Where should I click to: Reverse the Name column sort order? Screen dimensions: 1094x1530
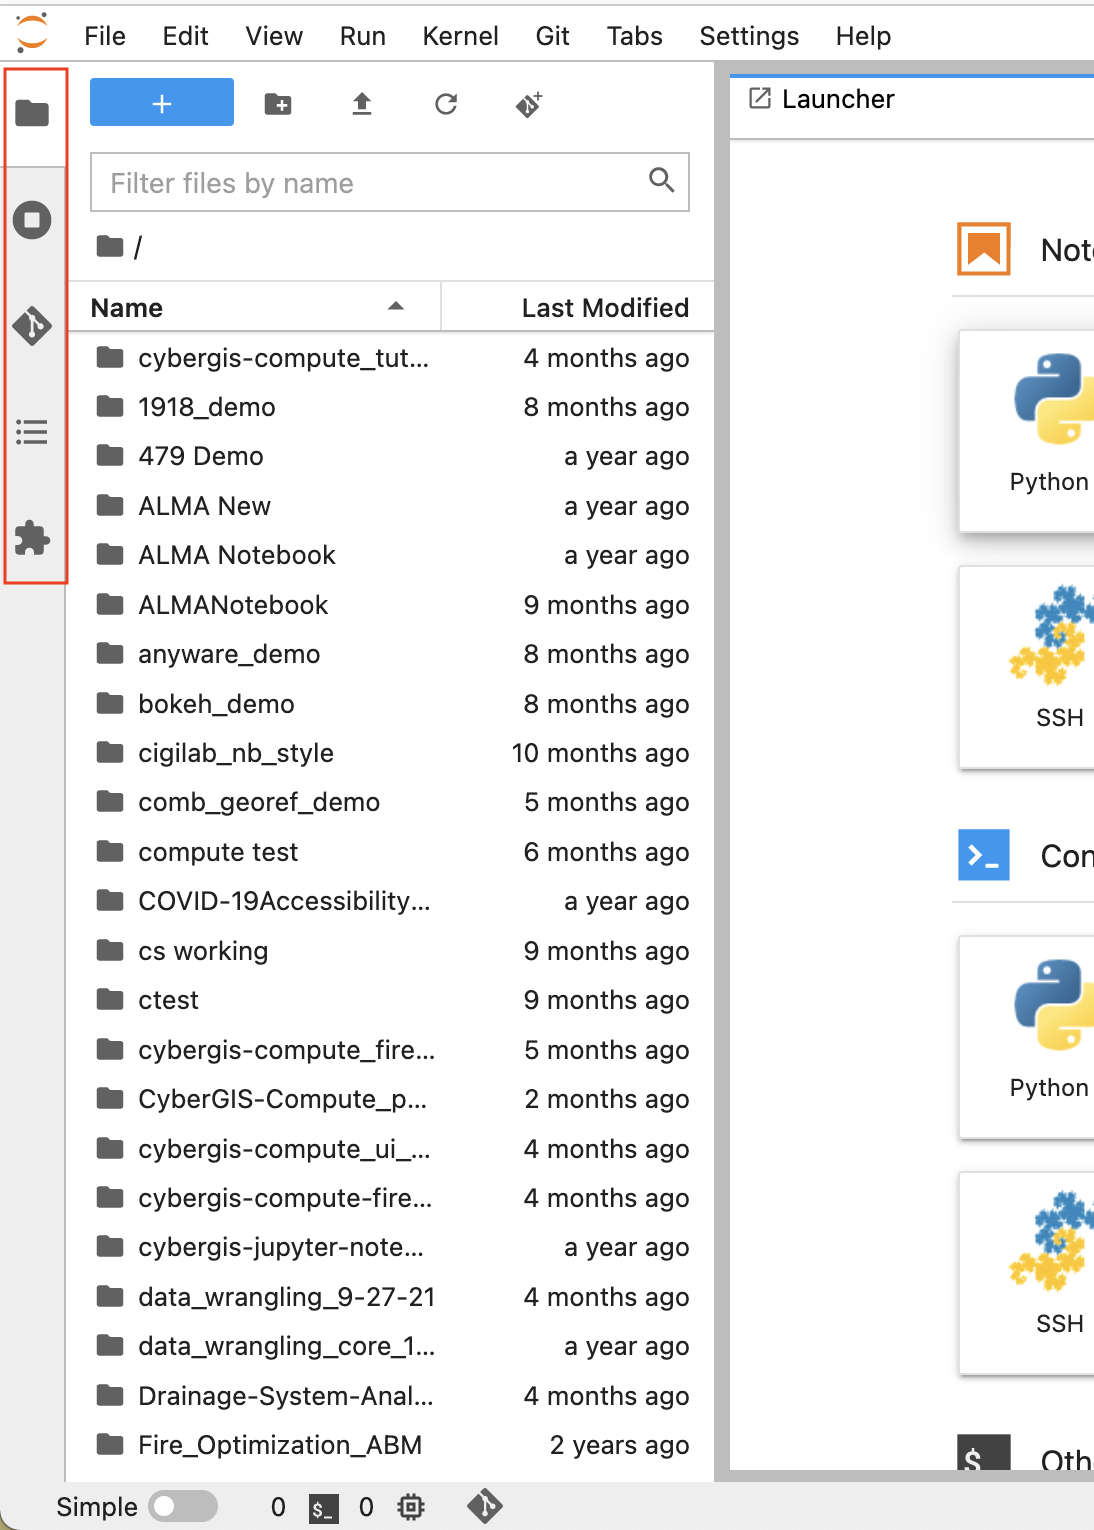coord(396,308)
